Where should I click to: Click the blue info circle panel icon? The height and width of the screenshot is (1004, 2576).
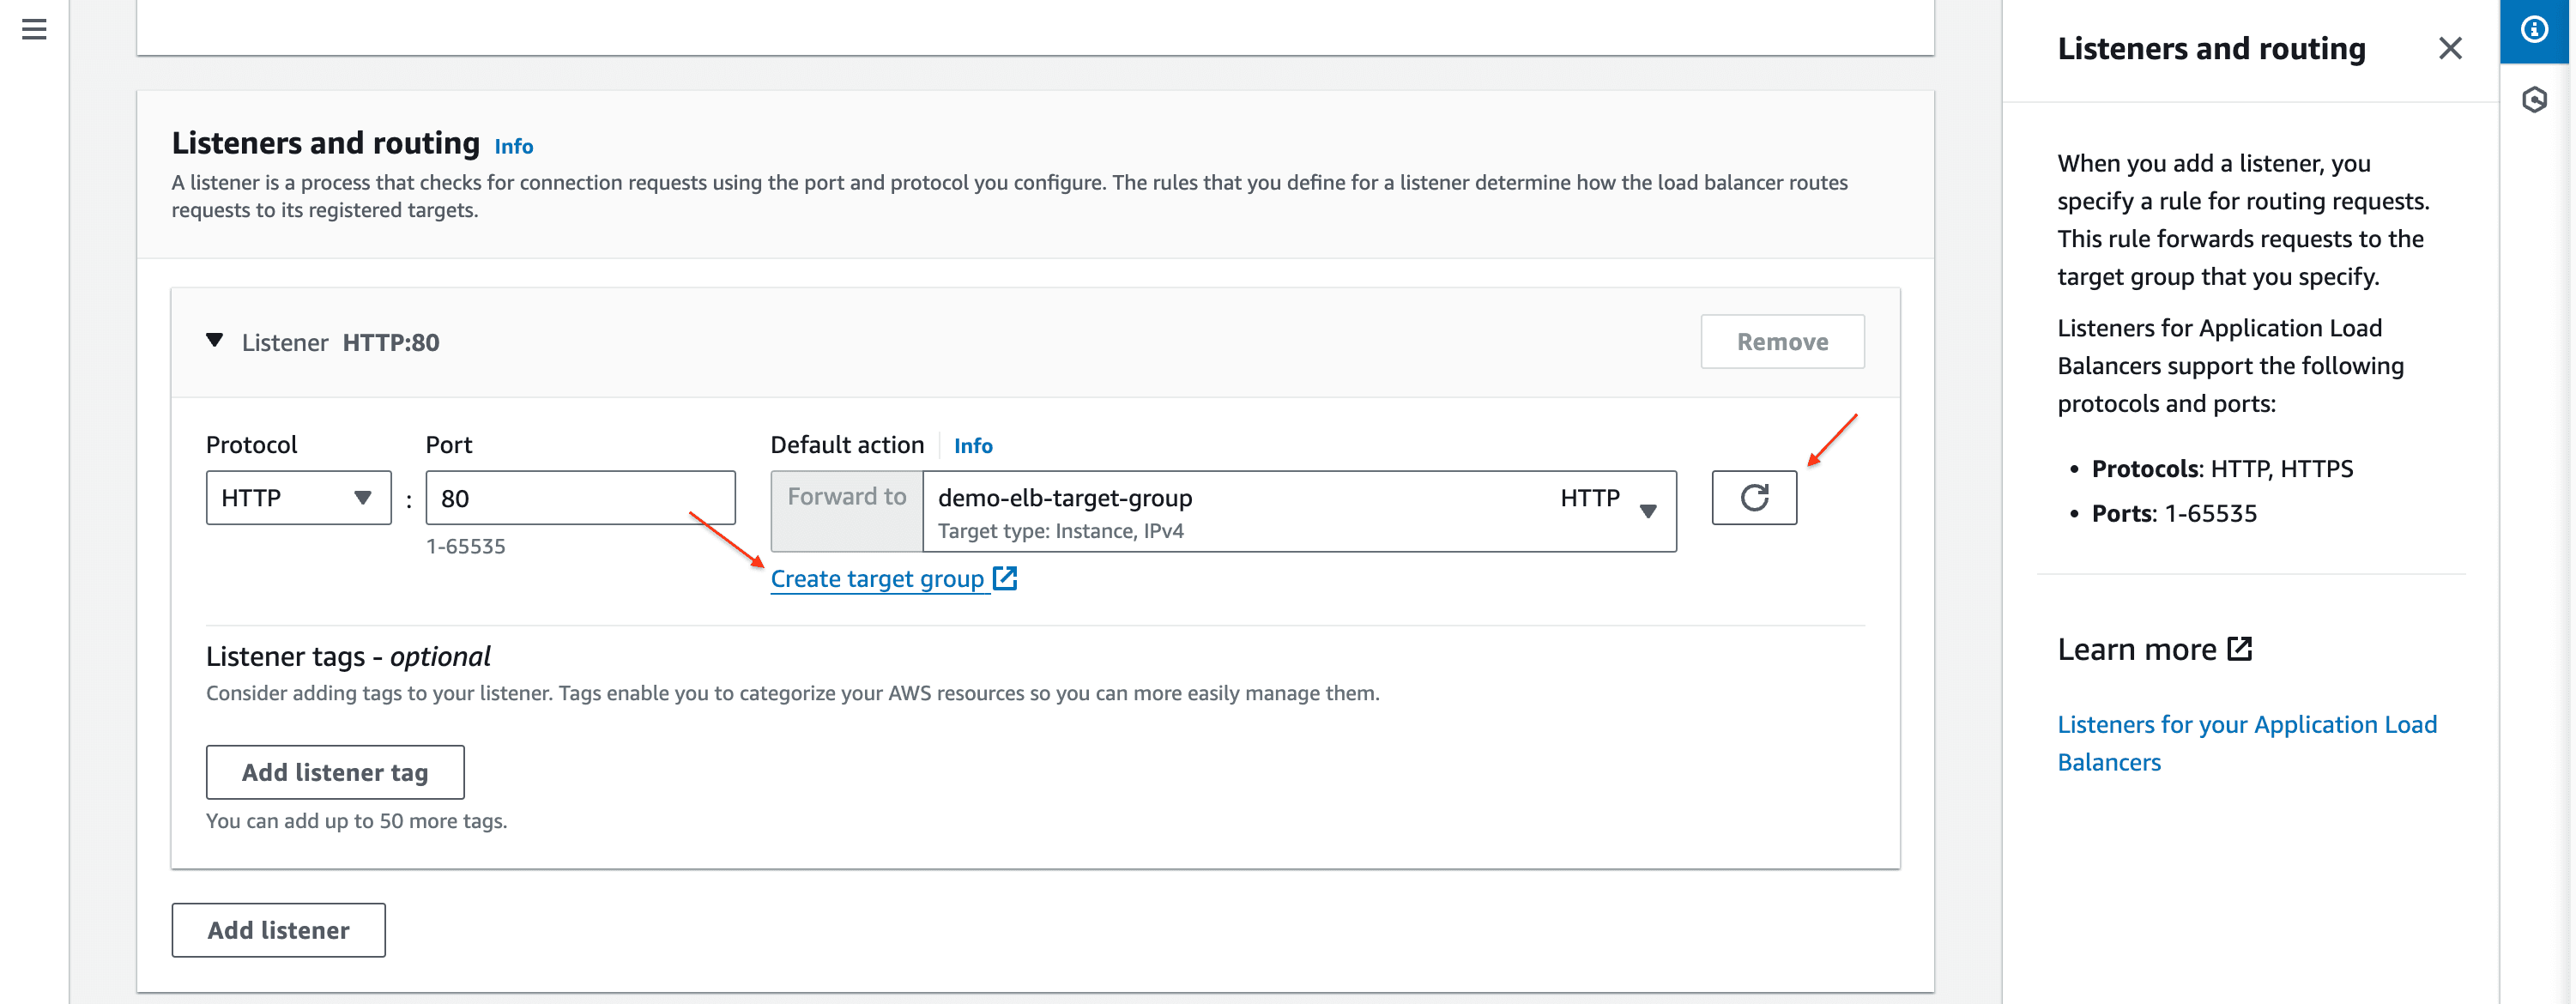(x=2533, y=30)
